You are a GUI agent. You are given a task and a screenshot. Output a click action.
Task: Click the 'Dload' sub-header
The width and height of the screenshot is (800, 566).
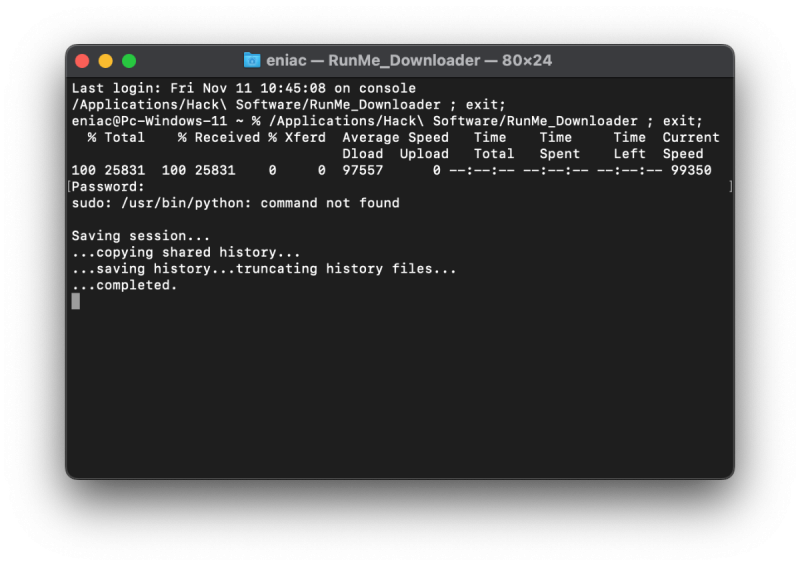tap(363, 154)
